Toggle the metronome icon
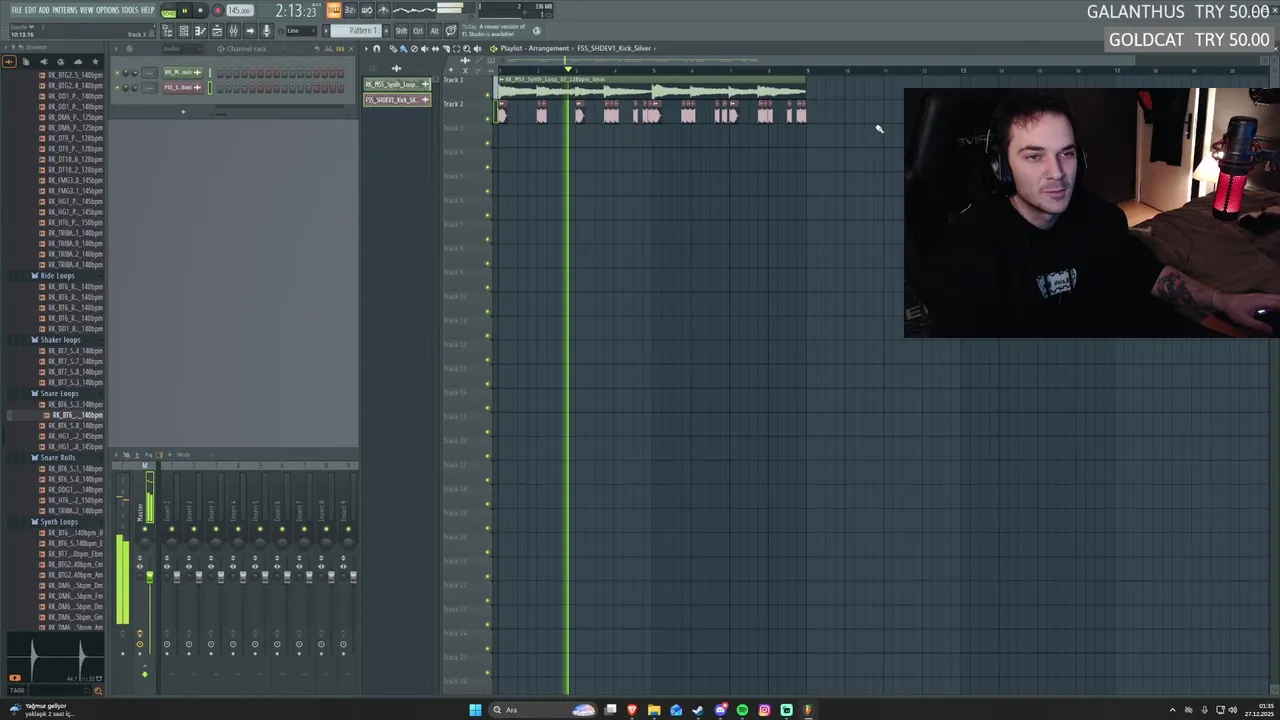The height and width of the screenshot is (720, 1280). pos(383,10)
